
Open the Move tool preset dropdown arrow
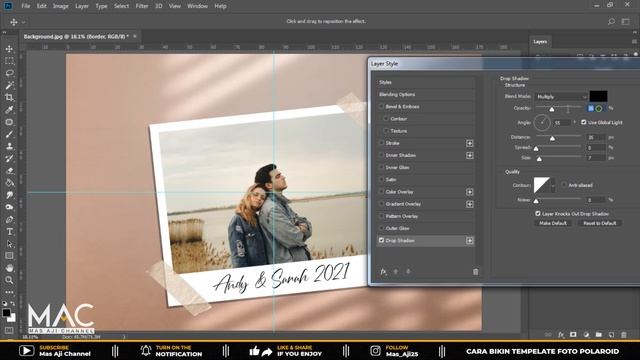click(x=23, y=22)
